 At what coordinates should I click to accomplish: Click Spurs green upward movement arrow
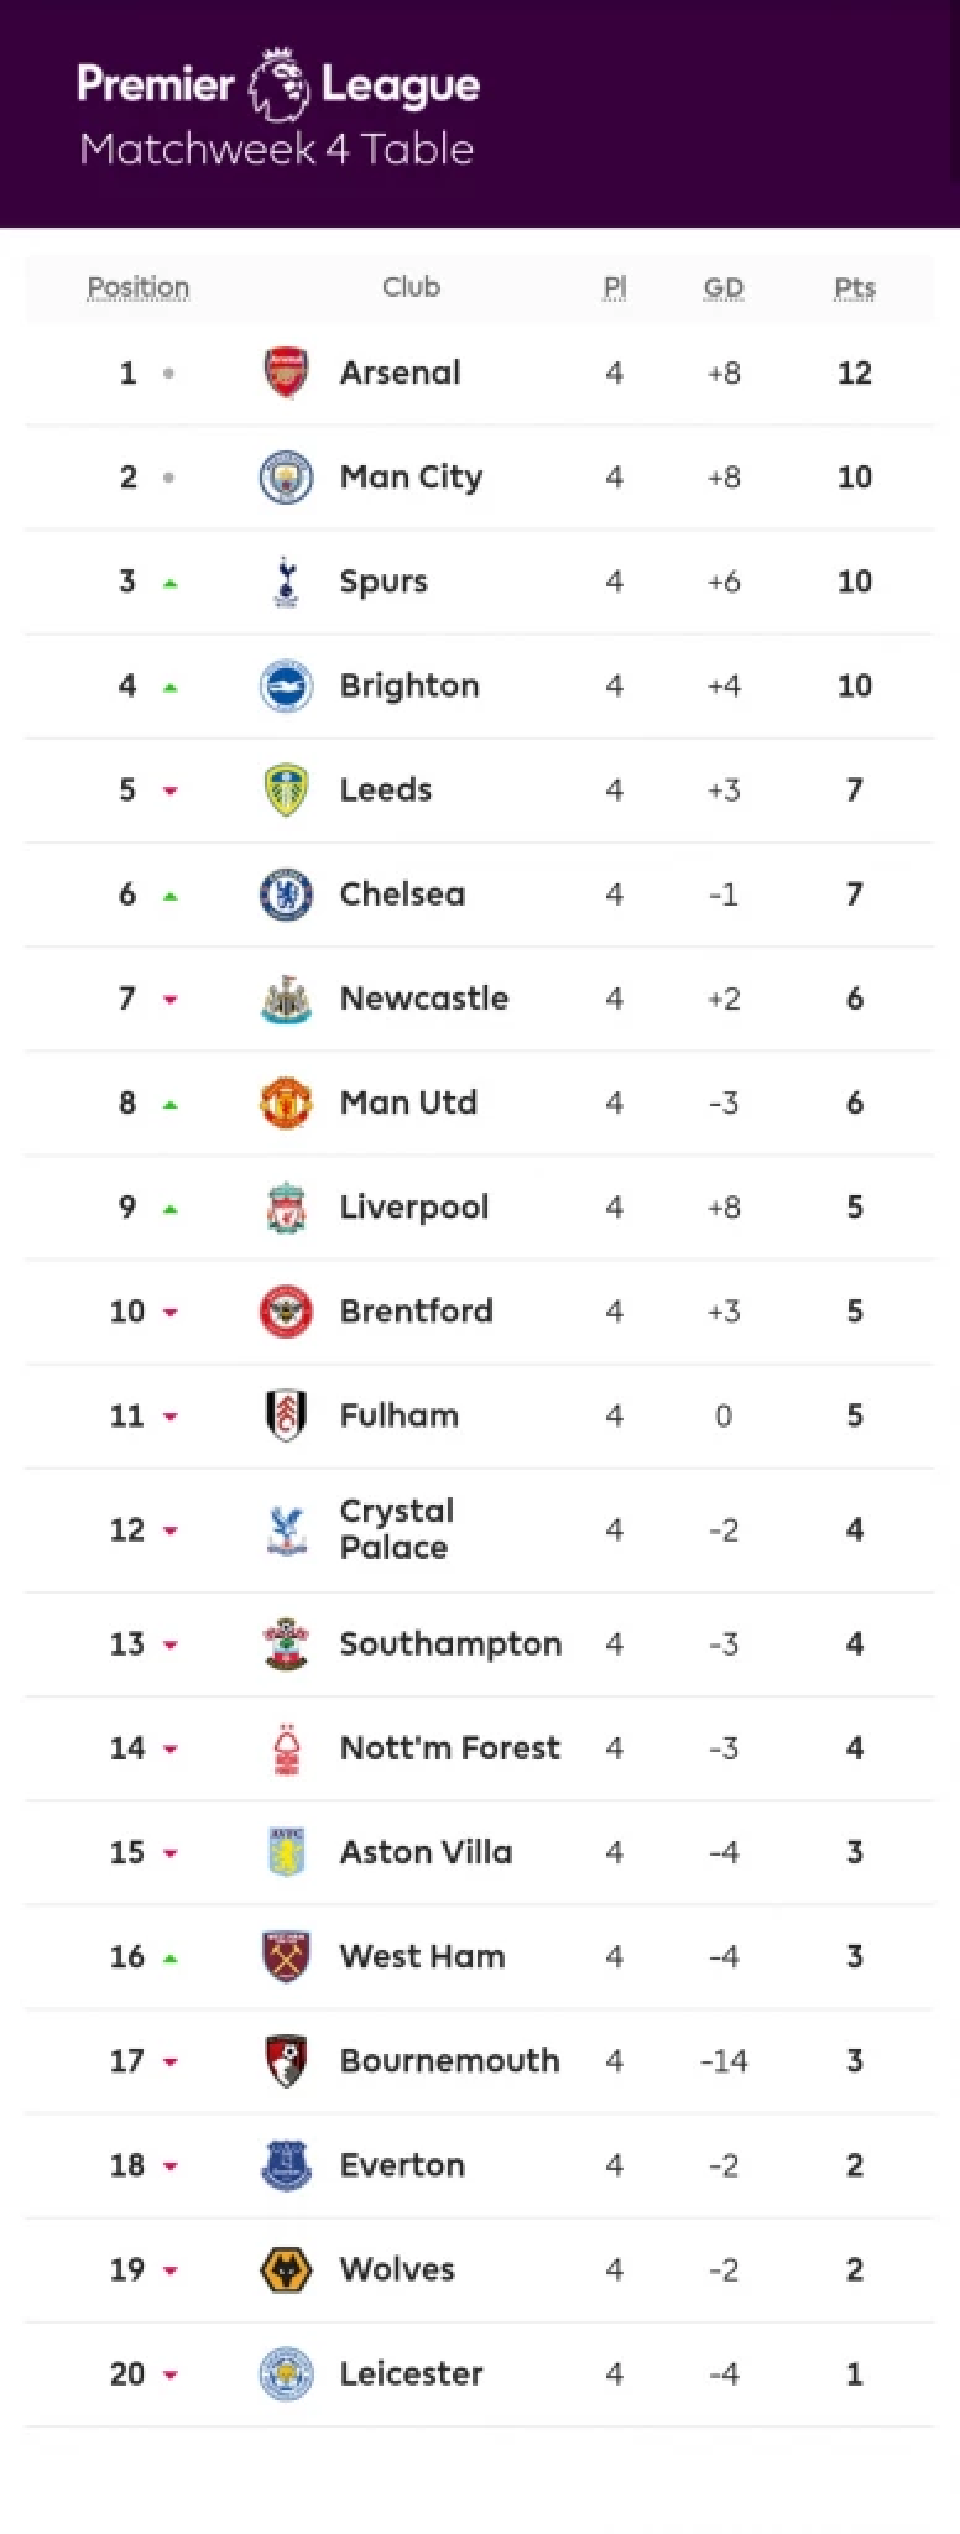pyautogui.click(x=170, y=584)
